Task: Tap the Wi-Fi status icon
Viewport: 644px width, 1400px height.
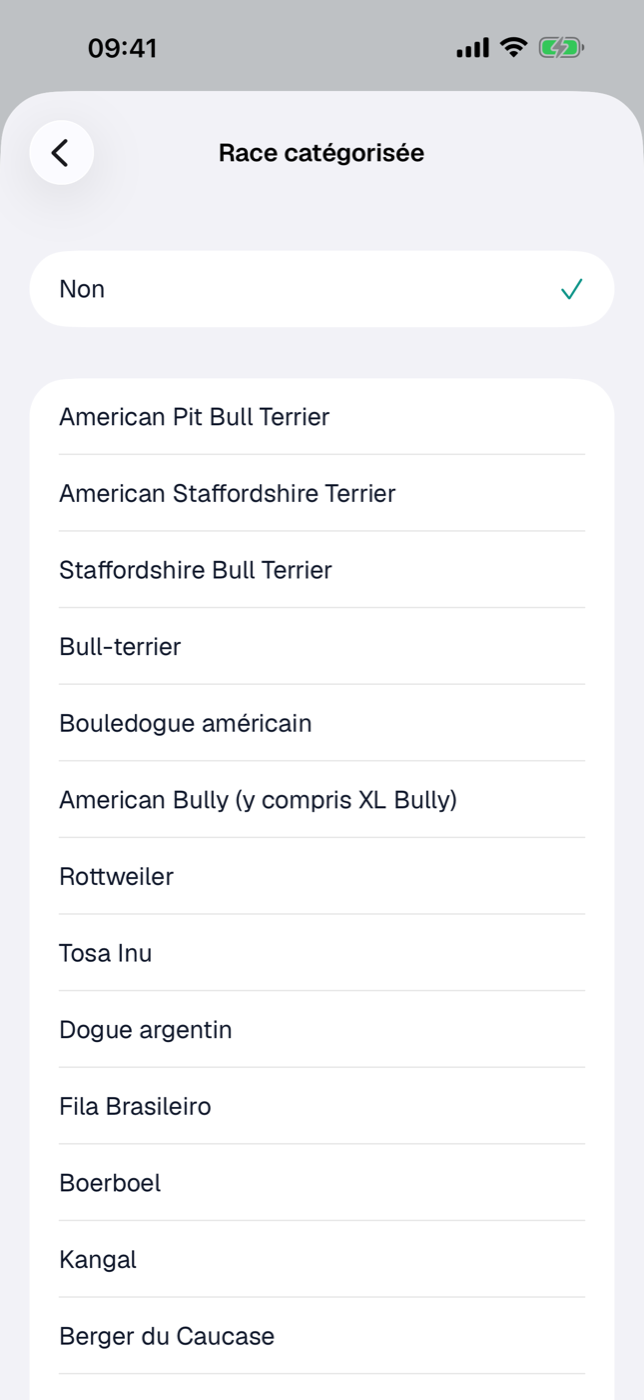Action: tap(514, 47)
